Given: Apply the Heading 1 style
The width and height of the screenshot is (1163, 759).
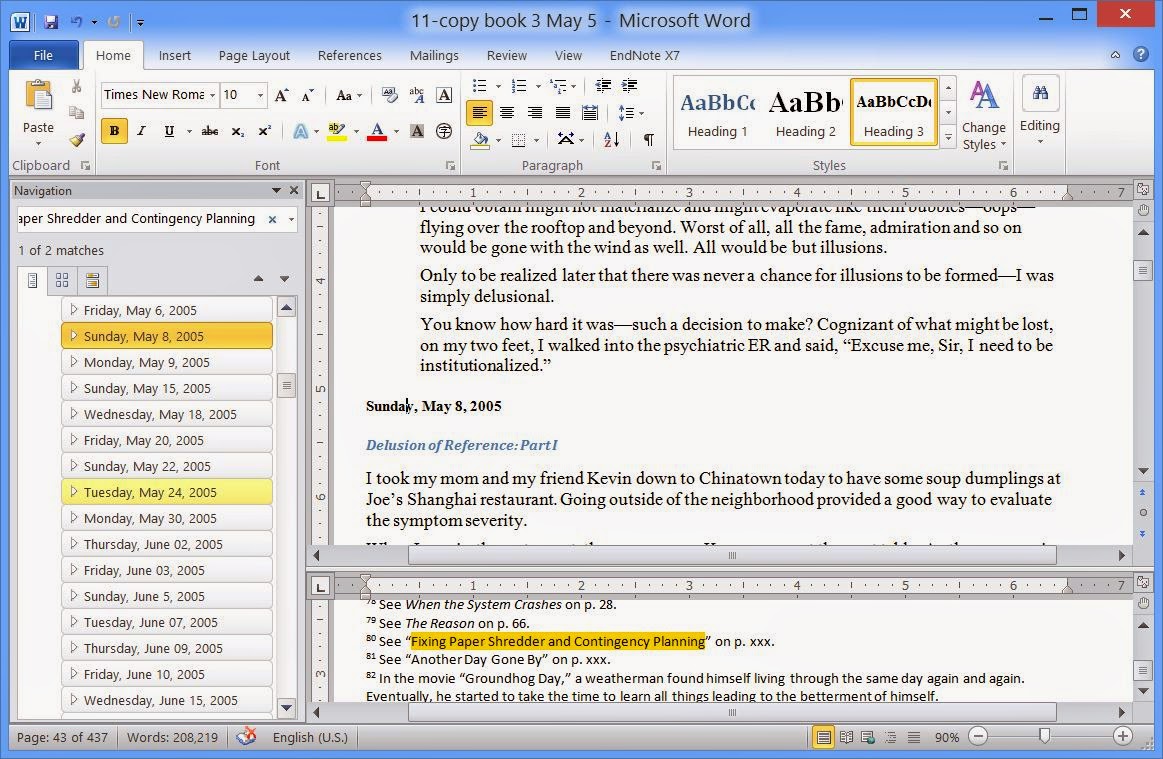Looking at the screenshot, I should tap(717, 113).
